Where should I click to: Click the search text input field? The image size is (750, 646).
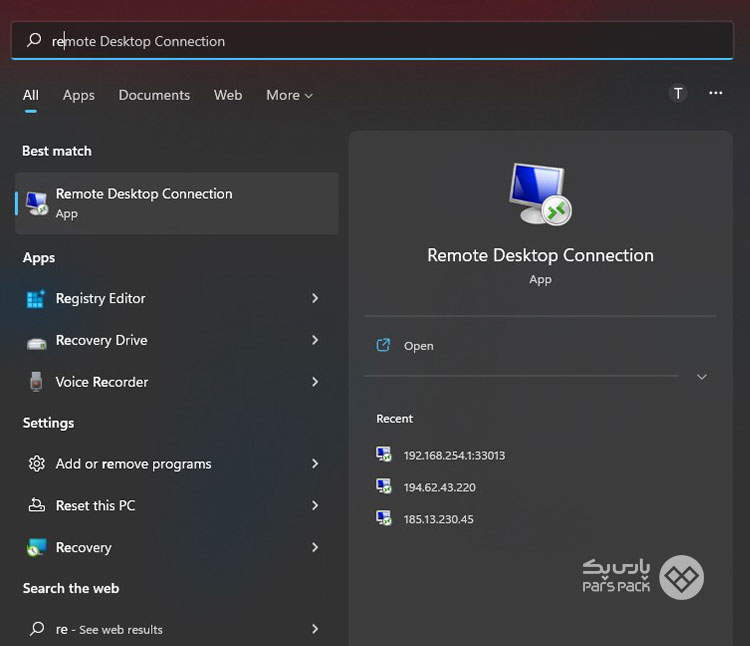372,40
